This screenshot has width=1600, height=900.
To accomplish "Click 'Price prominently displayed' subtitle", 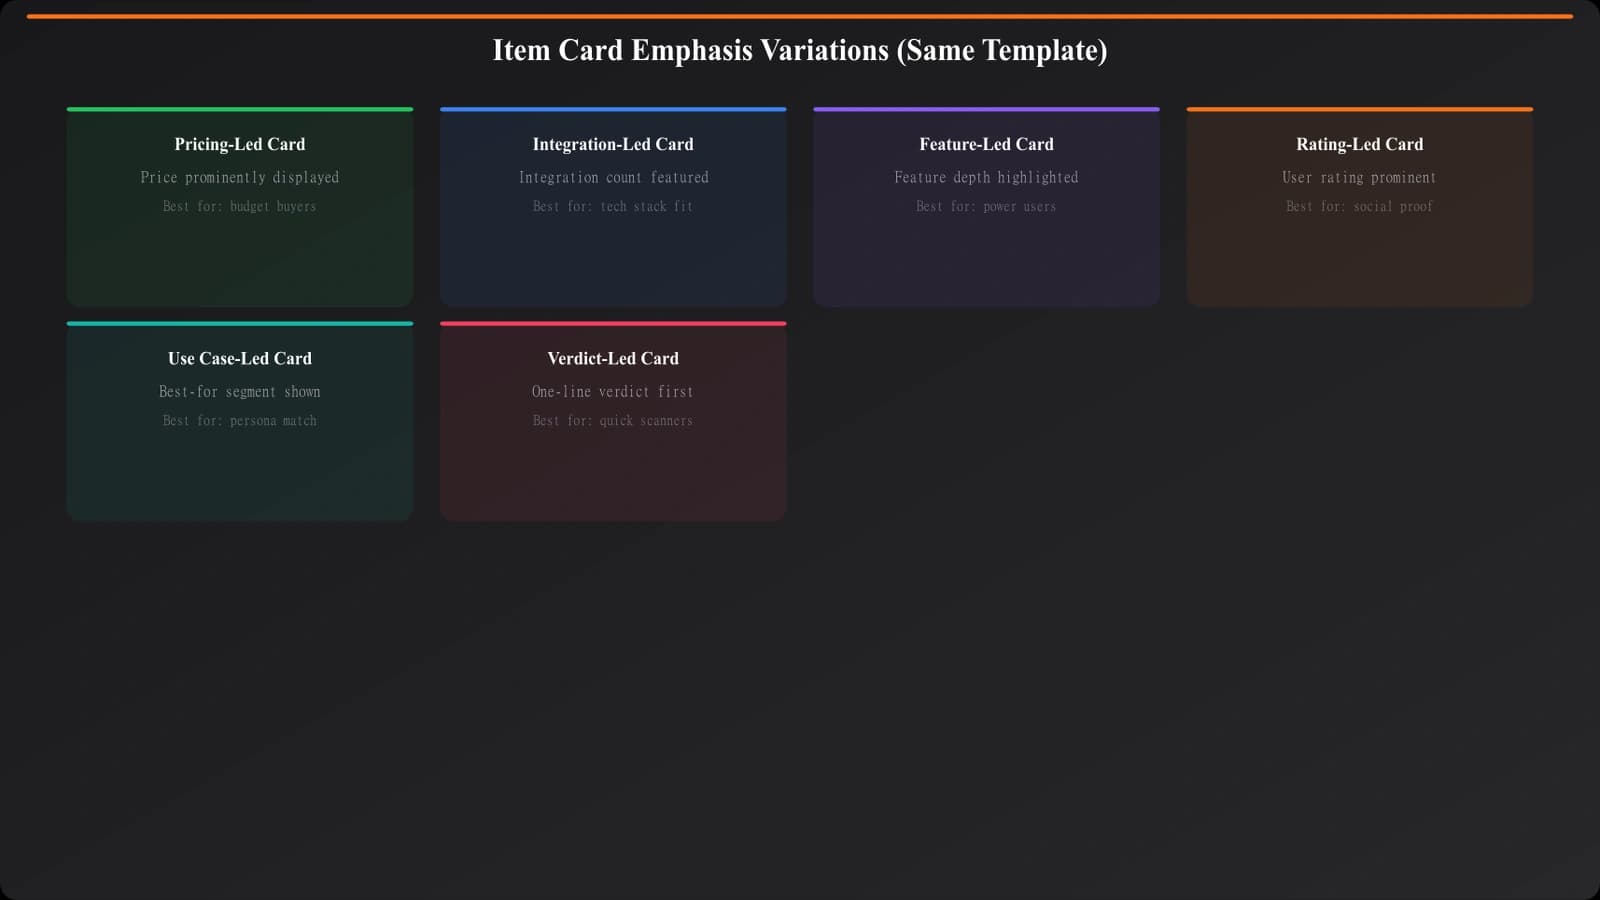I will click(x=240, y=177).
